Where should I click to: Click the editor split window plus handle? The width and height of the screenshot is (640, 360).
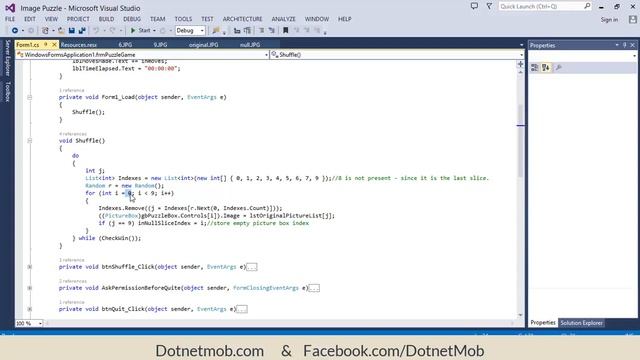point(520,64)
